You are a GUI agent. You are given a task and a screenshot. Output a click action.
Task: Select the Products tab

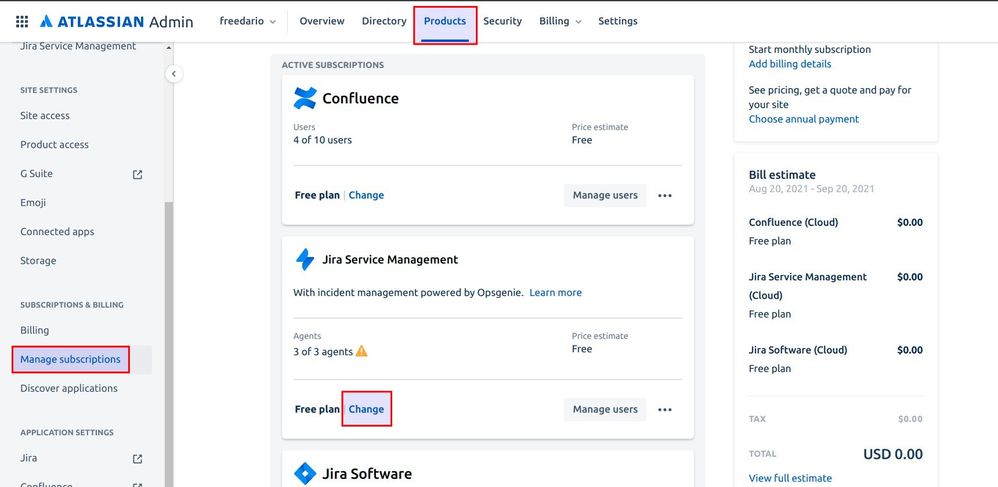445,21
